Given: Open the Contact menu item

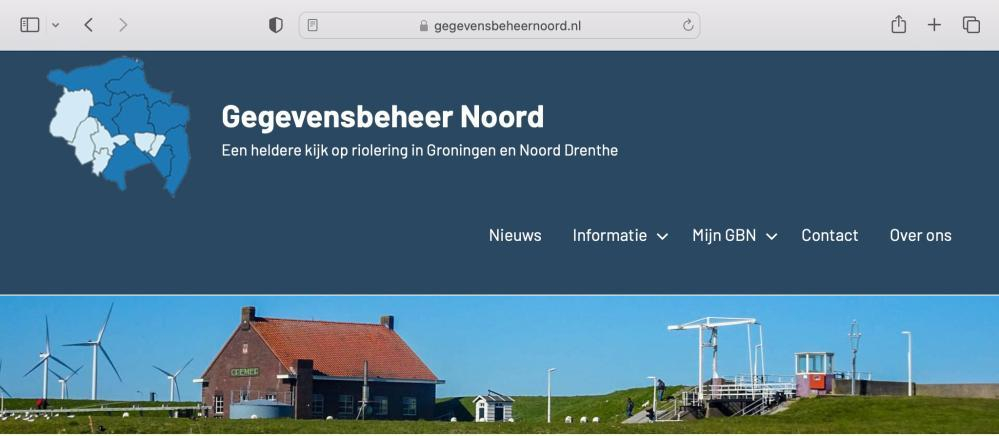Looking at the screenshot, I should [x=830, y=235].
